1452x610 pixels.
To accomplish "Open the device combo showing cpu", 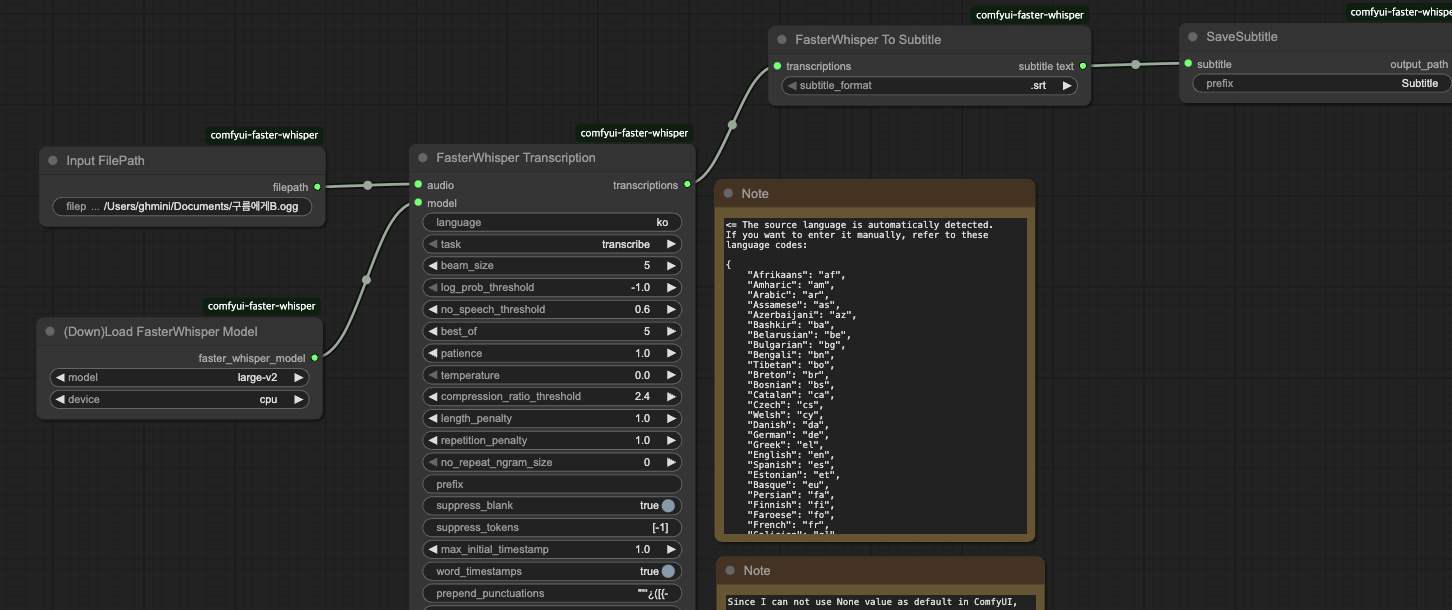I will click(x=179, y=400).
